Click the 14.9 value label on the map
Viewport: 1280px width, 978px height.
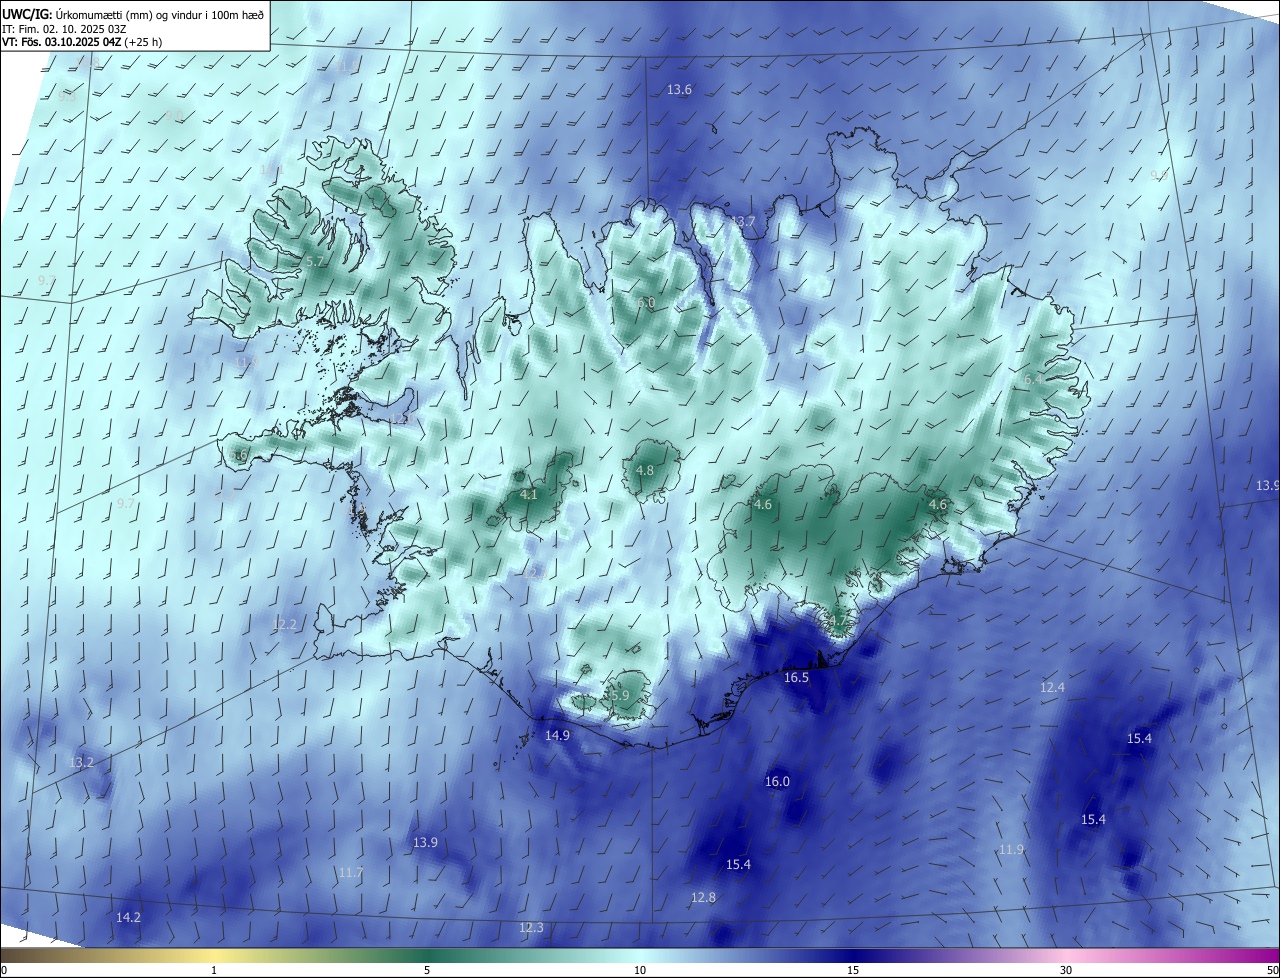[x=557, y=735]
